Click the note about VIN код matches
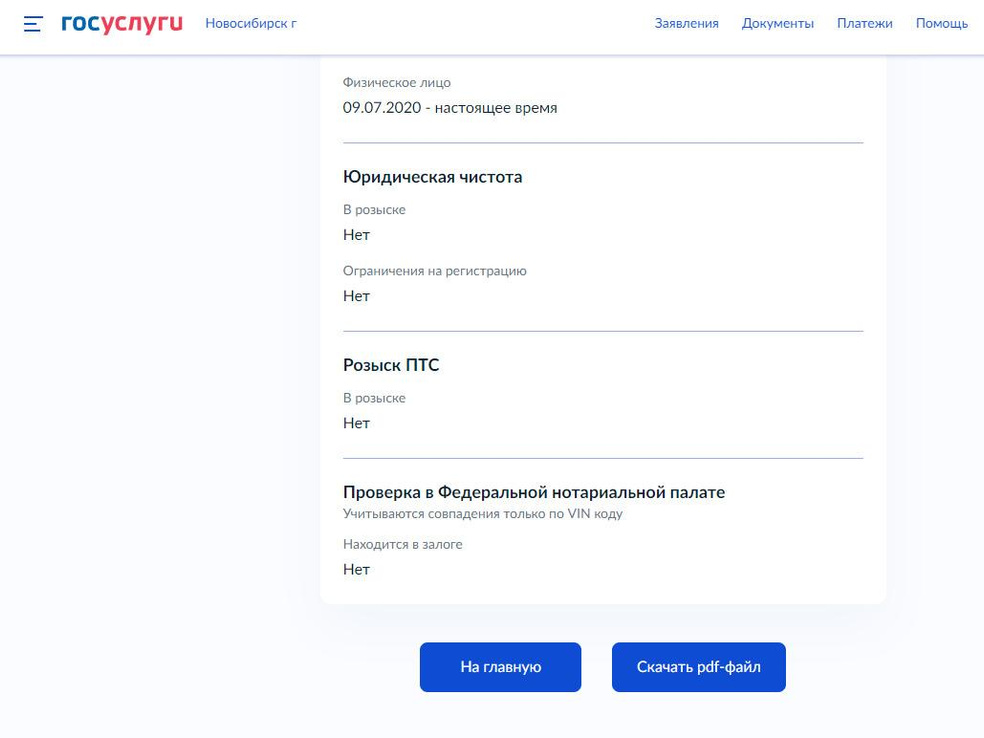The width and height of the screenshot is (984, 738). click(x=482, y=514)
